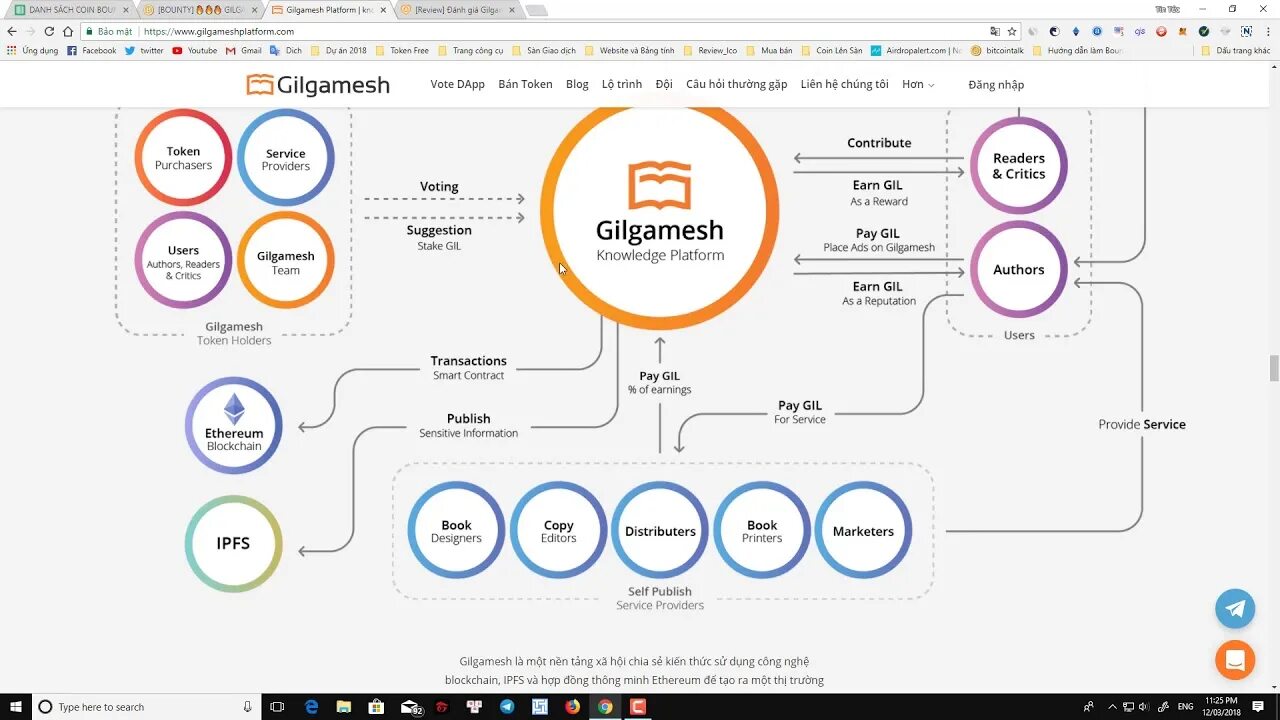Open Firefox from the taskbar
Viewport: 1280px width, 720px height.
tap(572, 707)
